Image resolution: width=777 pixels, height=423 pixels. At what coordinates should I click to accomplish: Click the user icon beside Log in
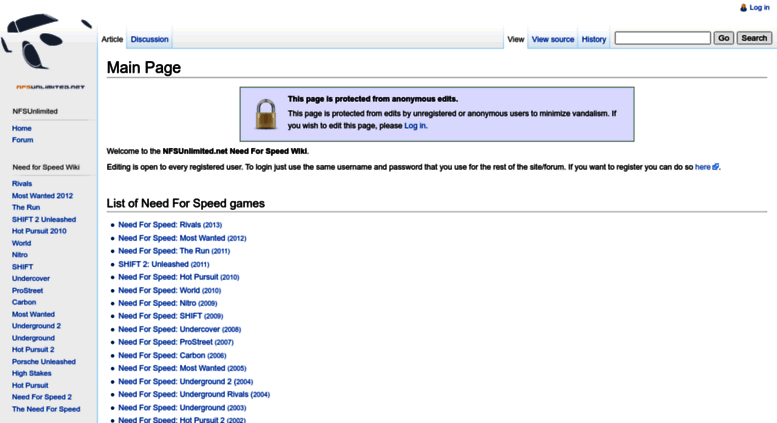pos(743,7)
